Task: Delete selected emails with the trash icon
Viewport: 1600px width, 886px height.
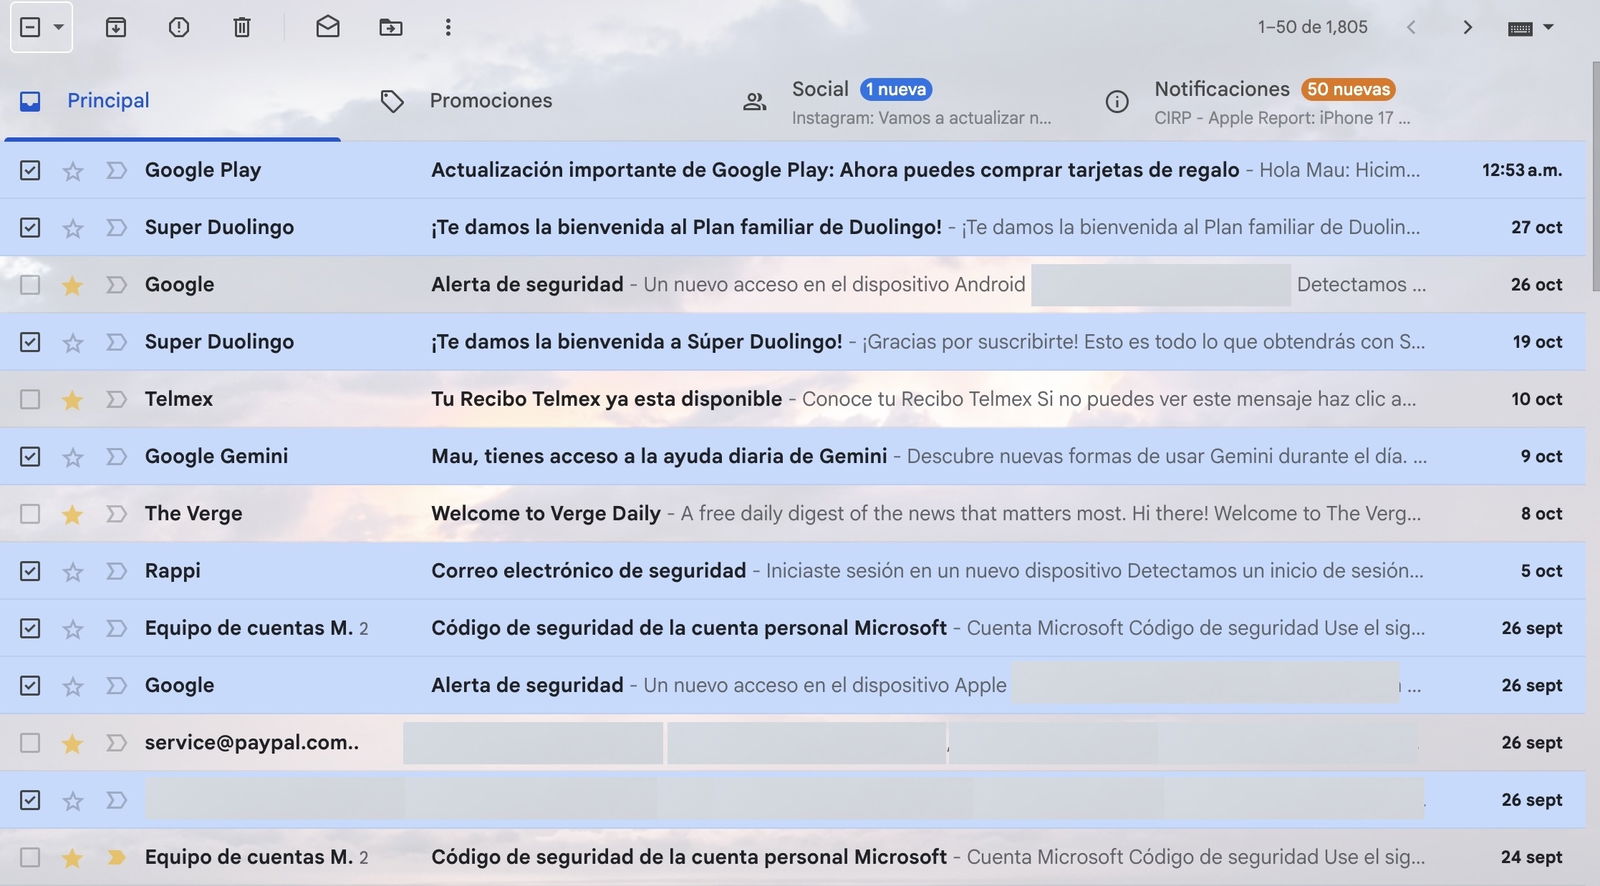Action: [x=242, y=27]
